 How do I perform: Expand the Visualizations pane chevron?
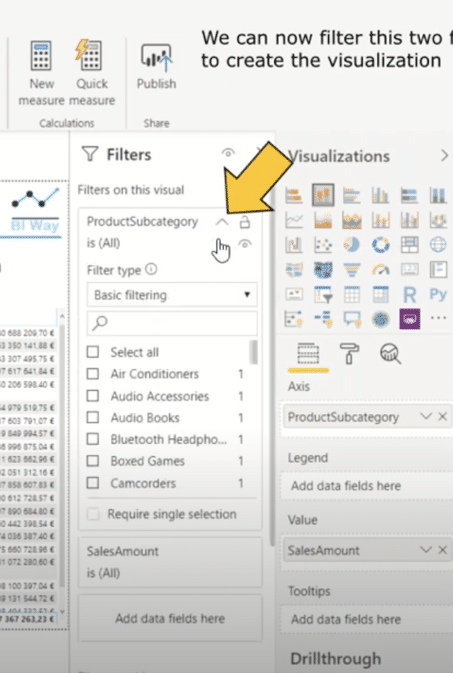[444, 156]
